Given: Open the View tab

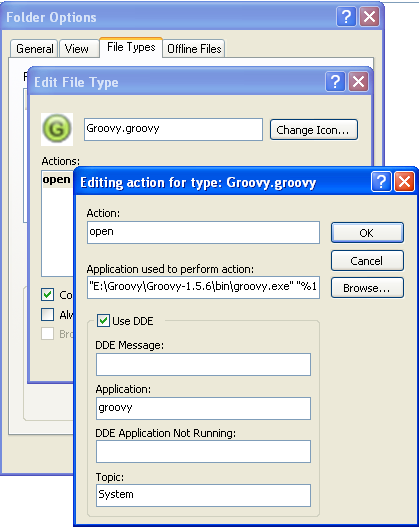Looking at the screenshot, I should coord(77,49).
